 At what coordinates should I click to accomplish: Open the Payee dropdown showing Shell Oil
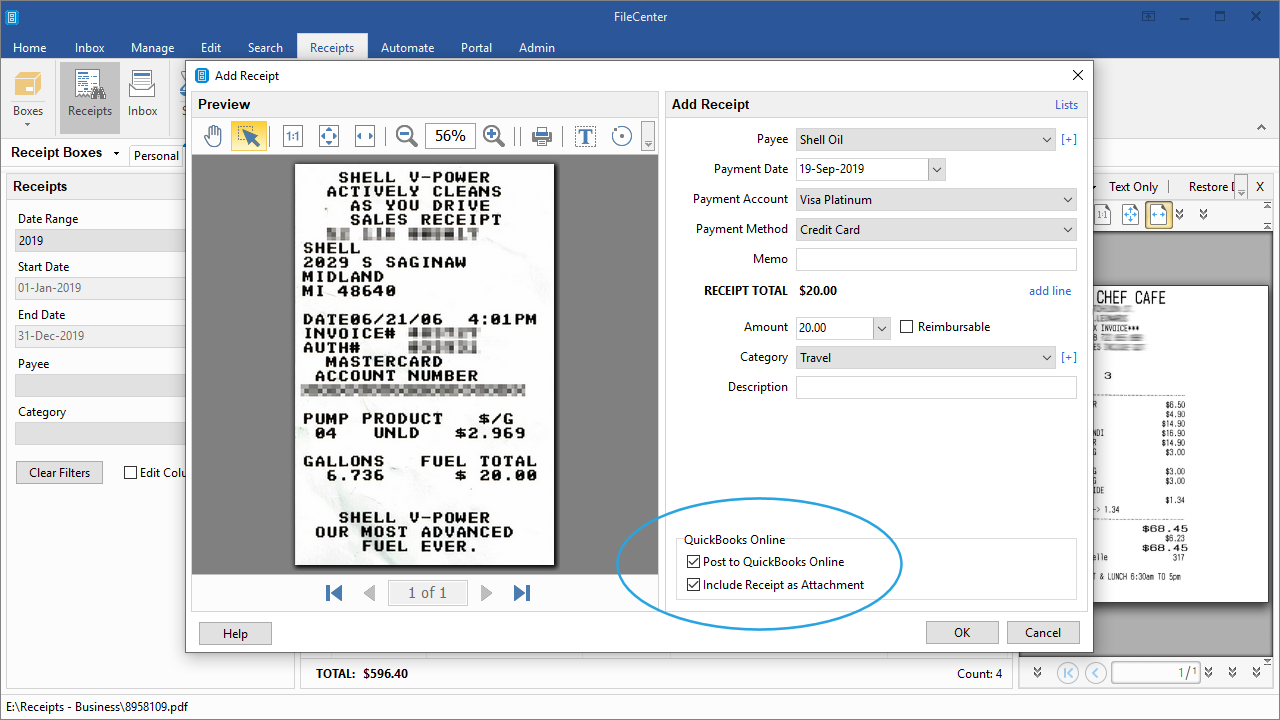925,140
